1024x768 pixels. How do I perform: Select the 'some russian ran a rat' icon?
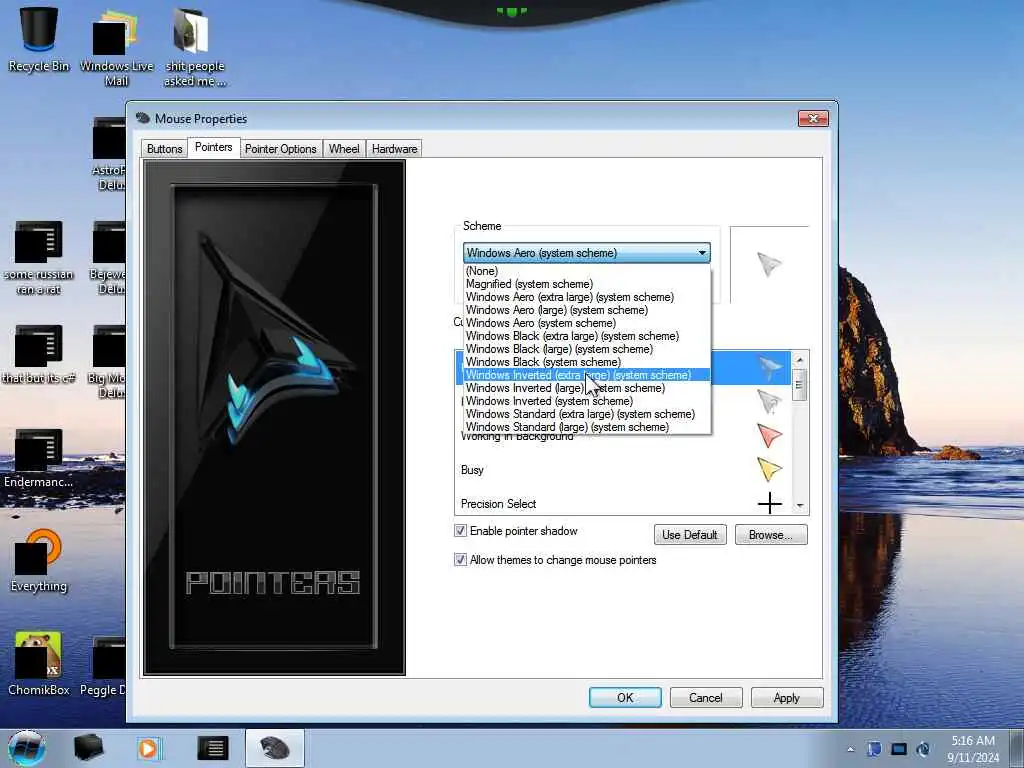coord(39,258)
